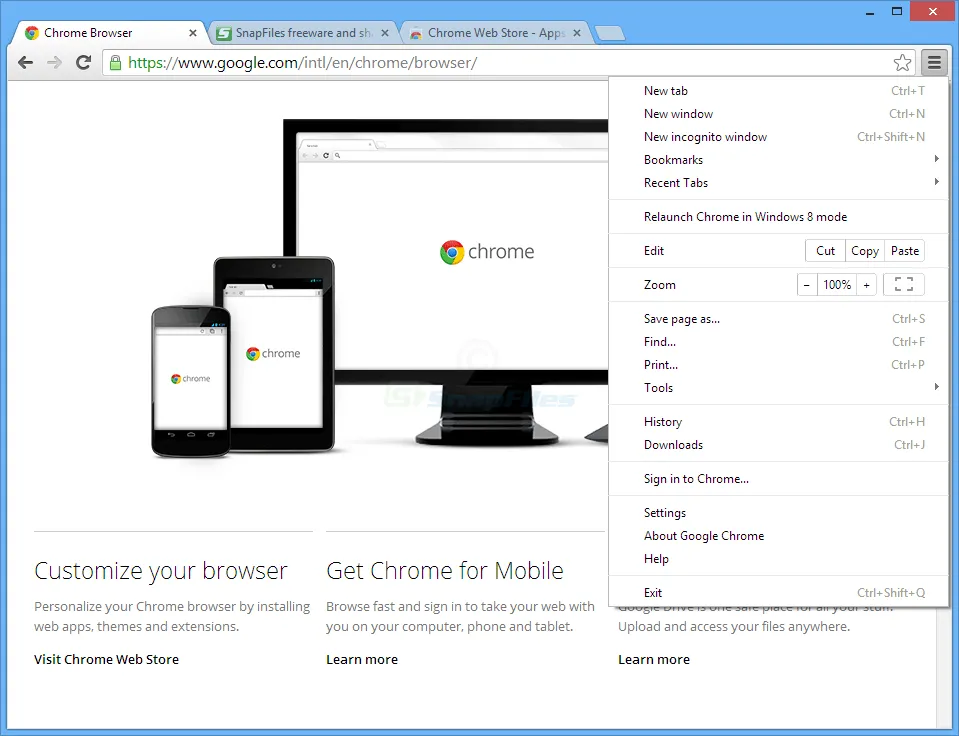This screenshot has width=959, height=736.
Task: Choose New tab from the menu
Action: coord(779,91)
